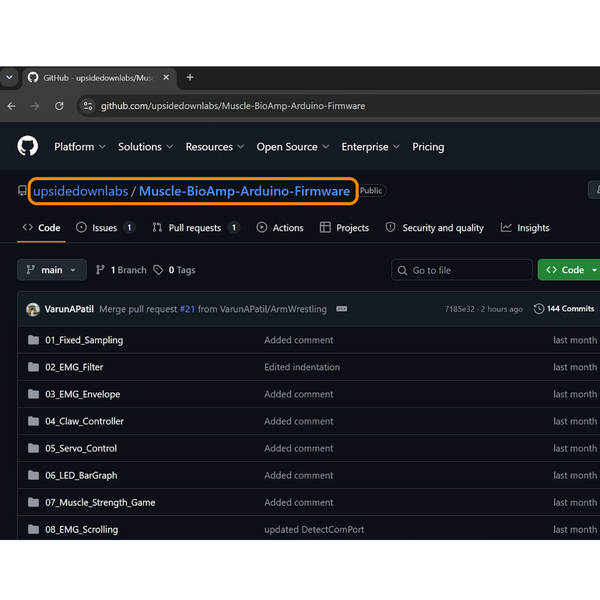
Task: Click the folder icon of 06_LED_BarGraph
Action: 33,475
